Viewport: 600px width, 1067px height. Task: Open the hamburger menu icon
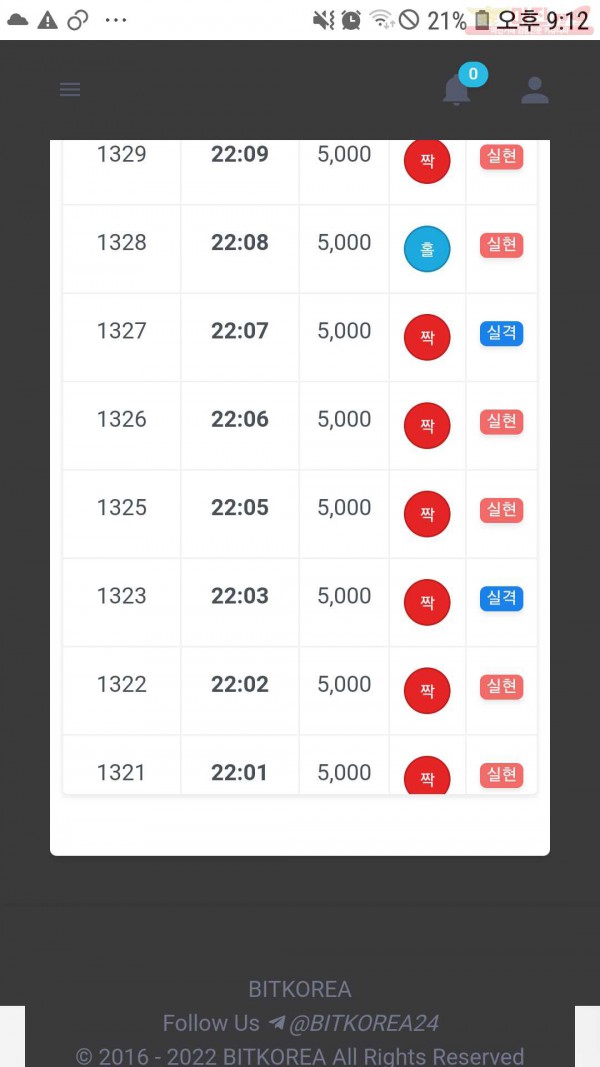pos(70,89)
